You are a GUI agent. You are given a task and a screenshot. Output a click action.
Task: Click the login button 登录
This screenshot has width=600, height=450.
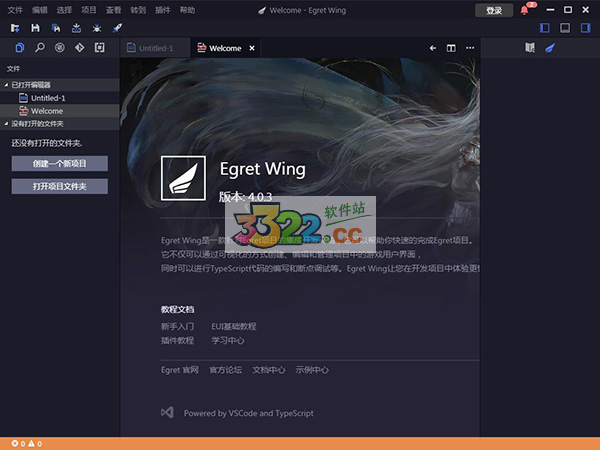click(494, 10)
